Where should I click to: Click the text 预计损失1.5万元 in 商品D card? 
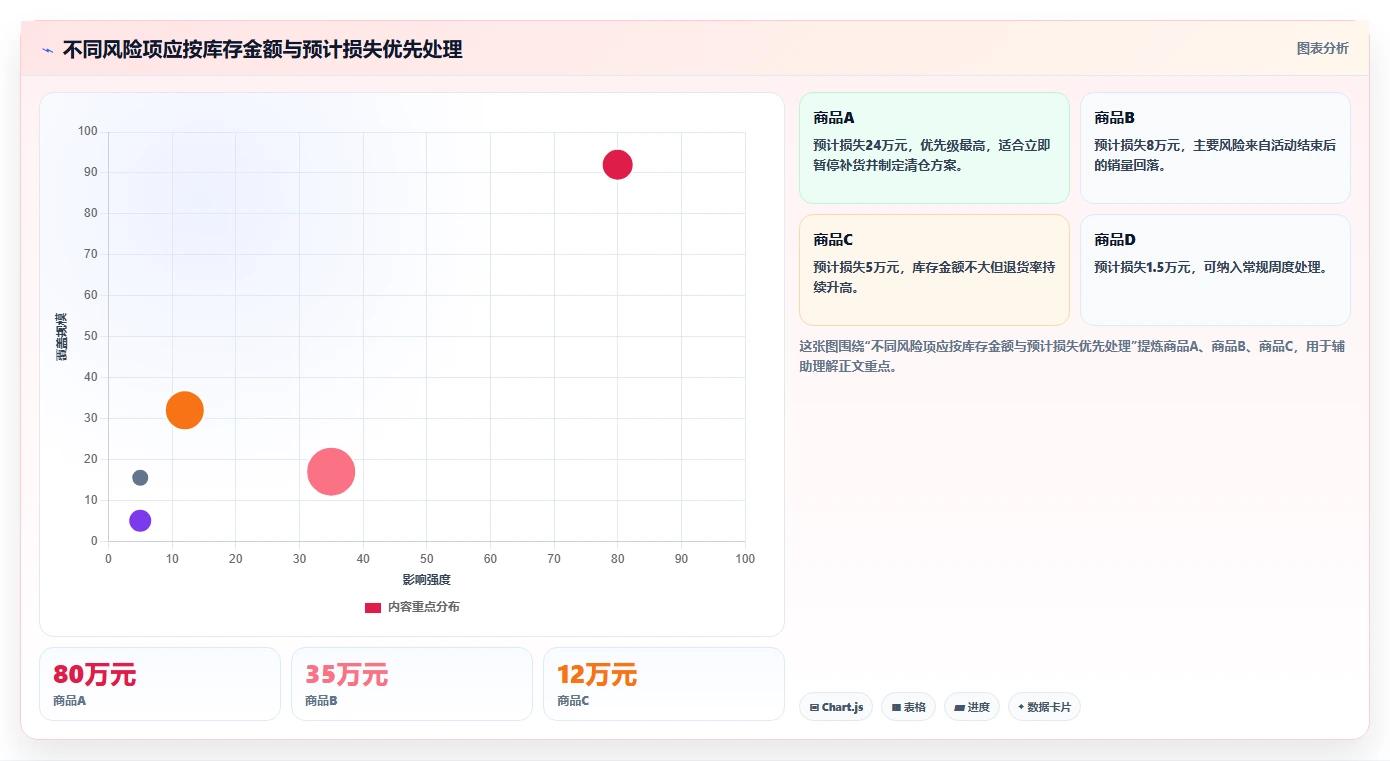(x=1142, y=267)
